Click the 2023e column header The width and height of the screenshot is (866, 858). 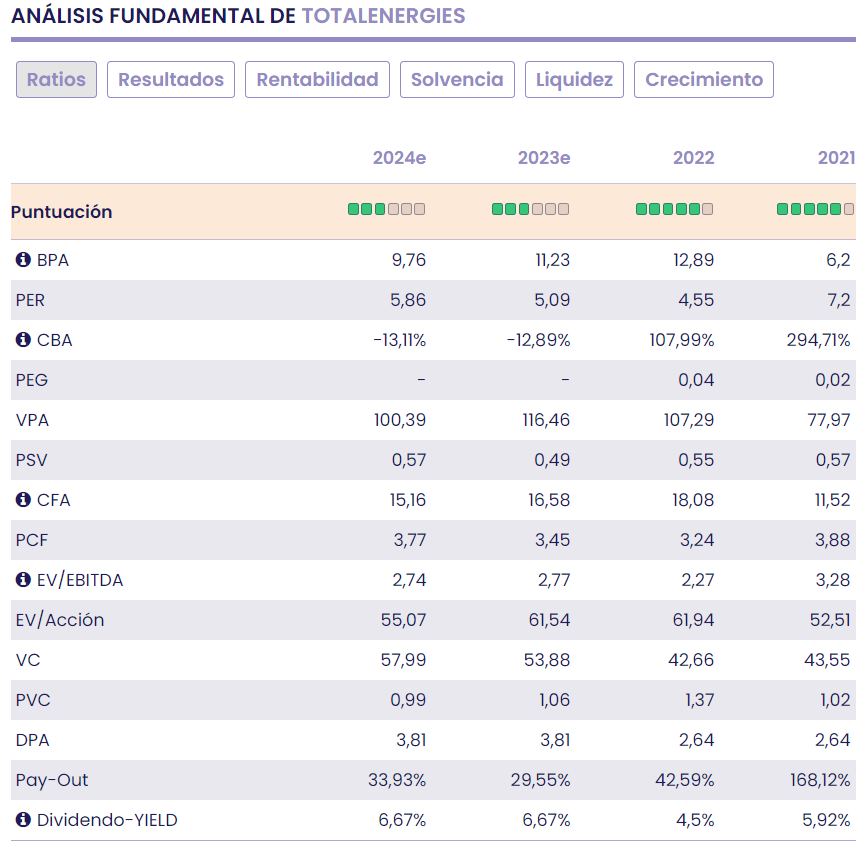544,158
